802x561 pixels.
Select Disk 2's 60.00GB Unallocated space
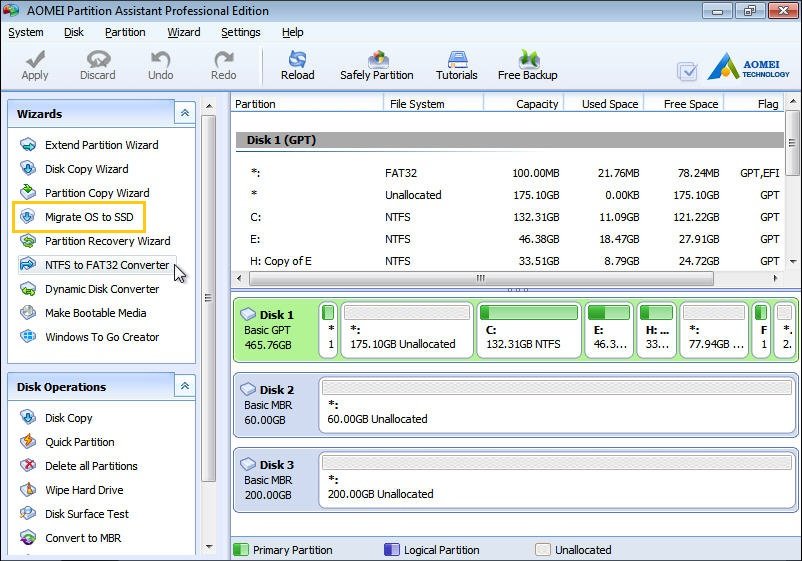tap(556, 405)
